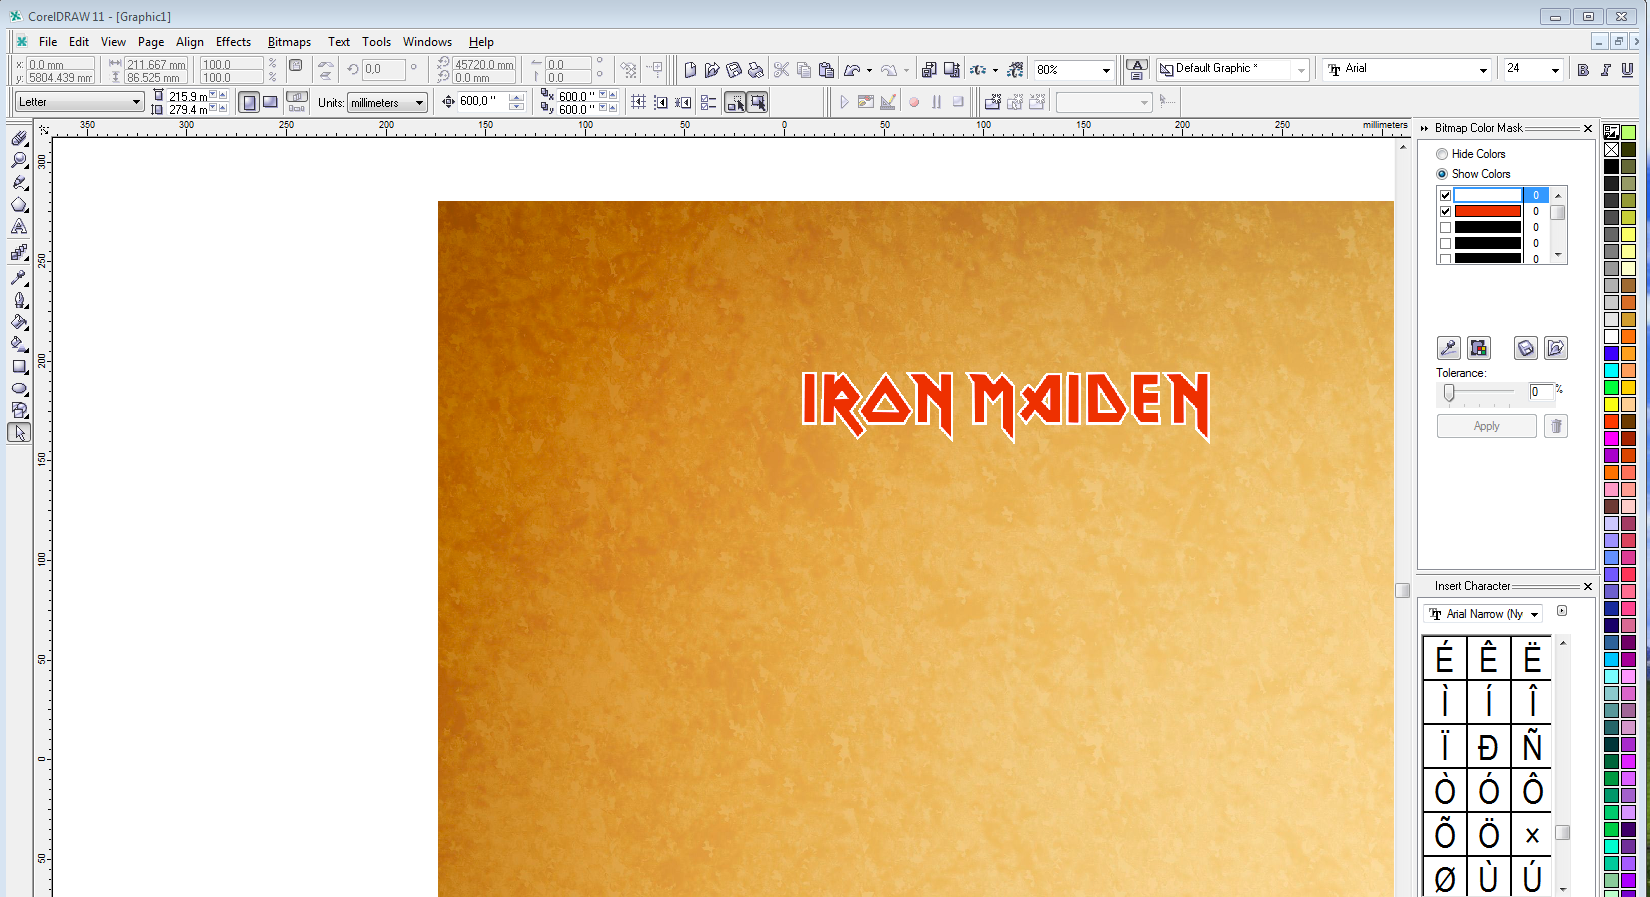Click the Cut scissors icon
The image size is (1650, 897).
click(x=782, y=70)
